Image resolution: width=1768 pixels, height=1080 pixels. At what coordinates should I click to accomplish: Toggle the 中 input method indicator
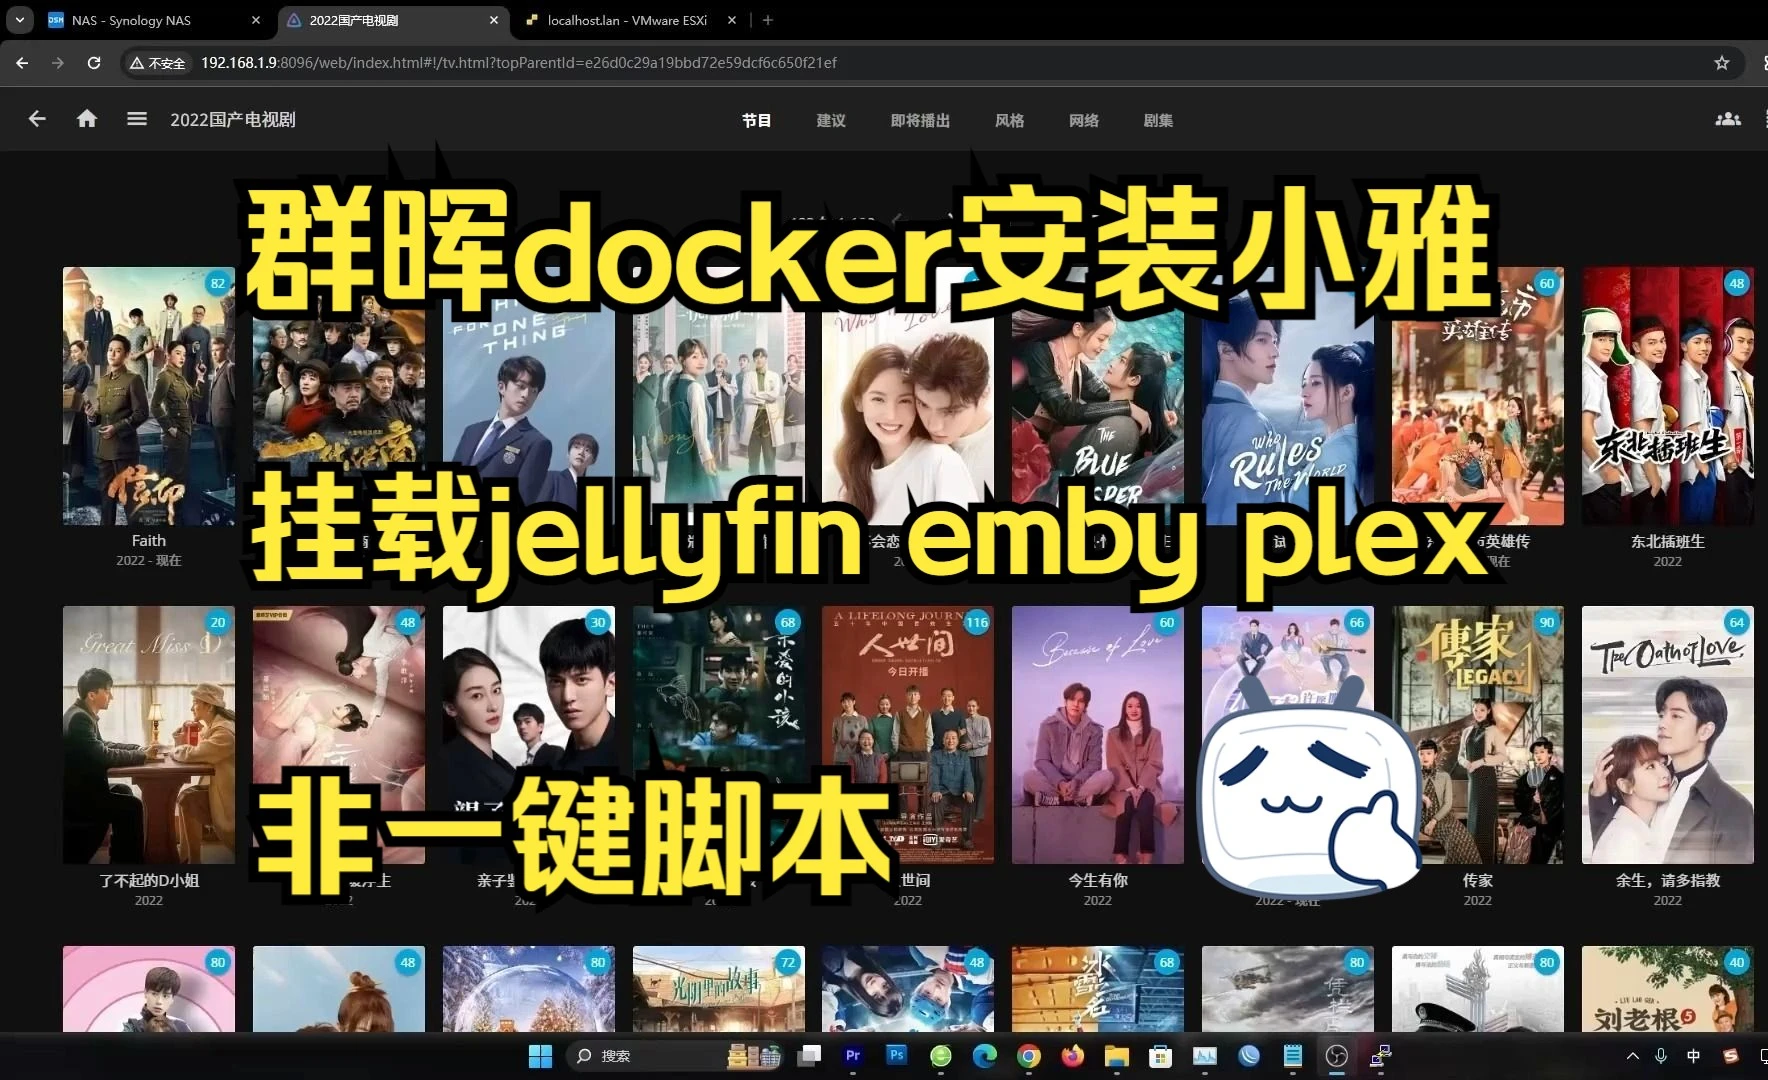(x=1694, y=1056)
